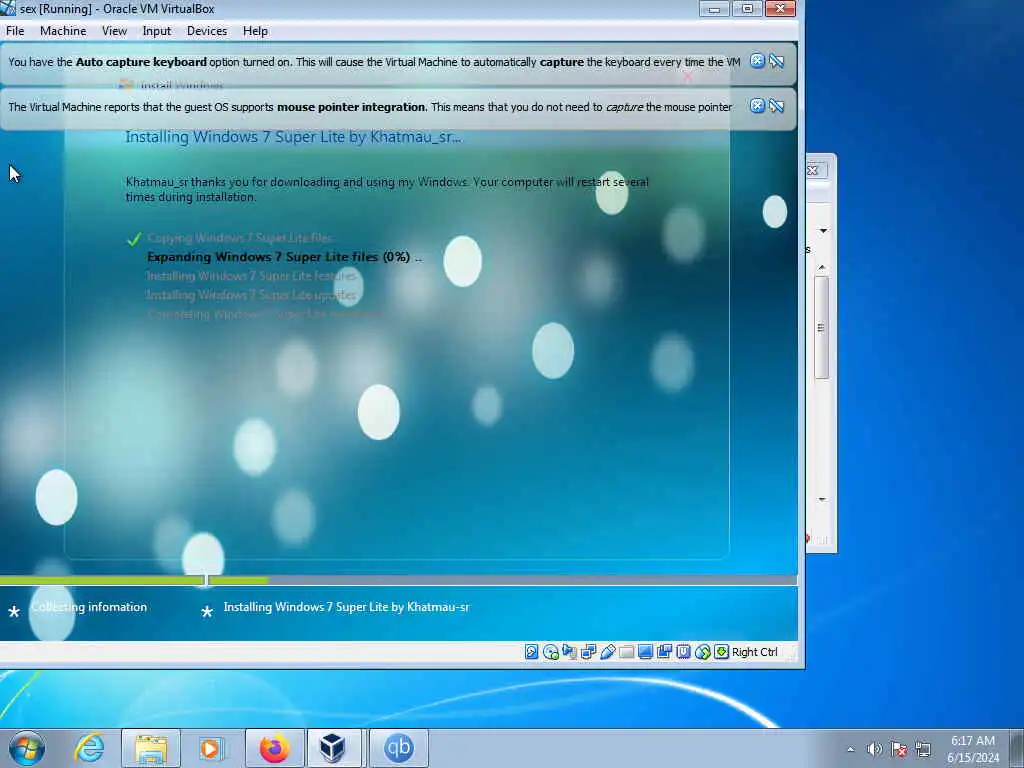Click the scroll up arrow in background window
1024x768 pixels.
(822, 268)
